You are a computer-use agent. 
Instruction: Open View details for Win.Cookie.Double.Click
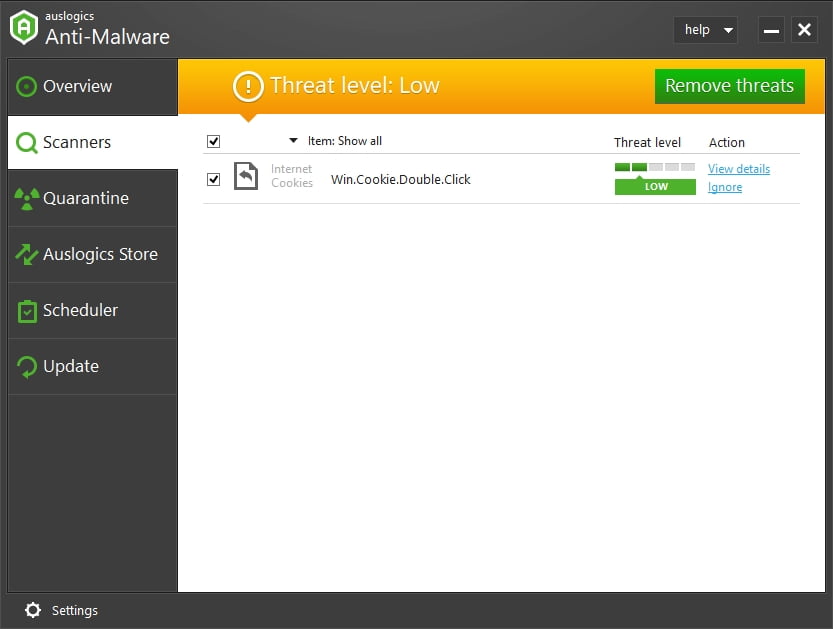point(738,169)
